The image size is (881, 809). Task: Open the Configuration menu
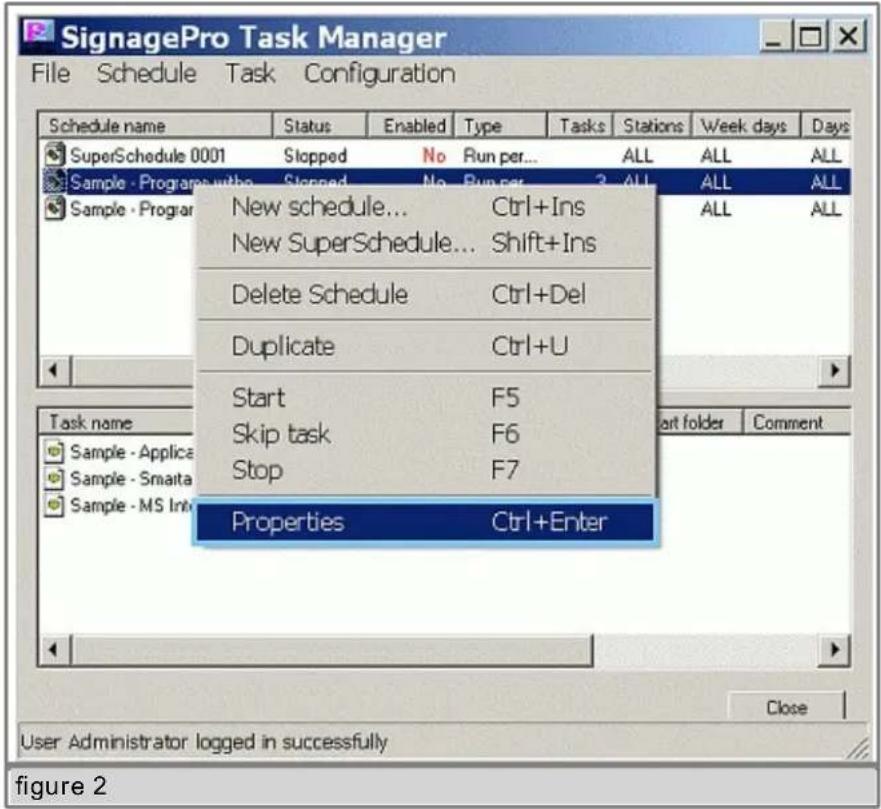[x=380, y=74]
